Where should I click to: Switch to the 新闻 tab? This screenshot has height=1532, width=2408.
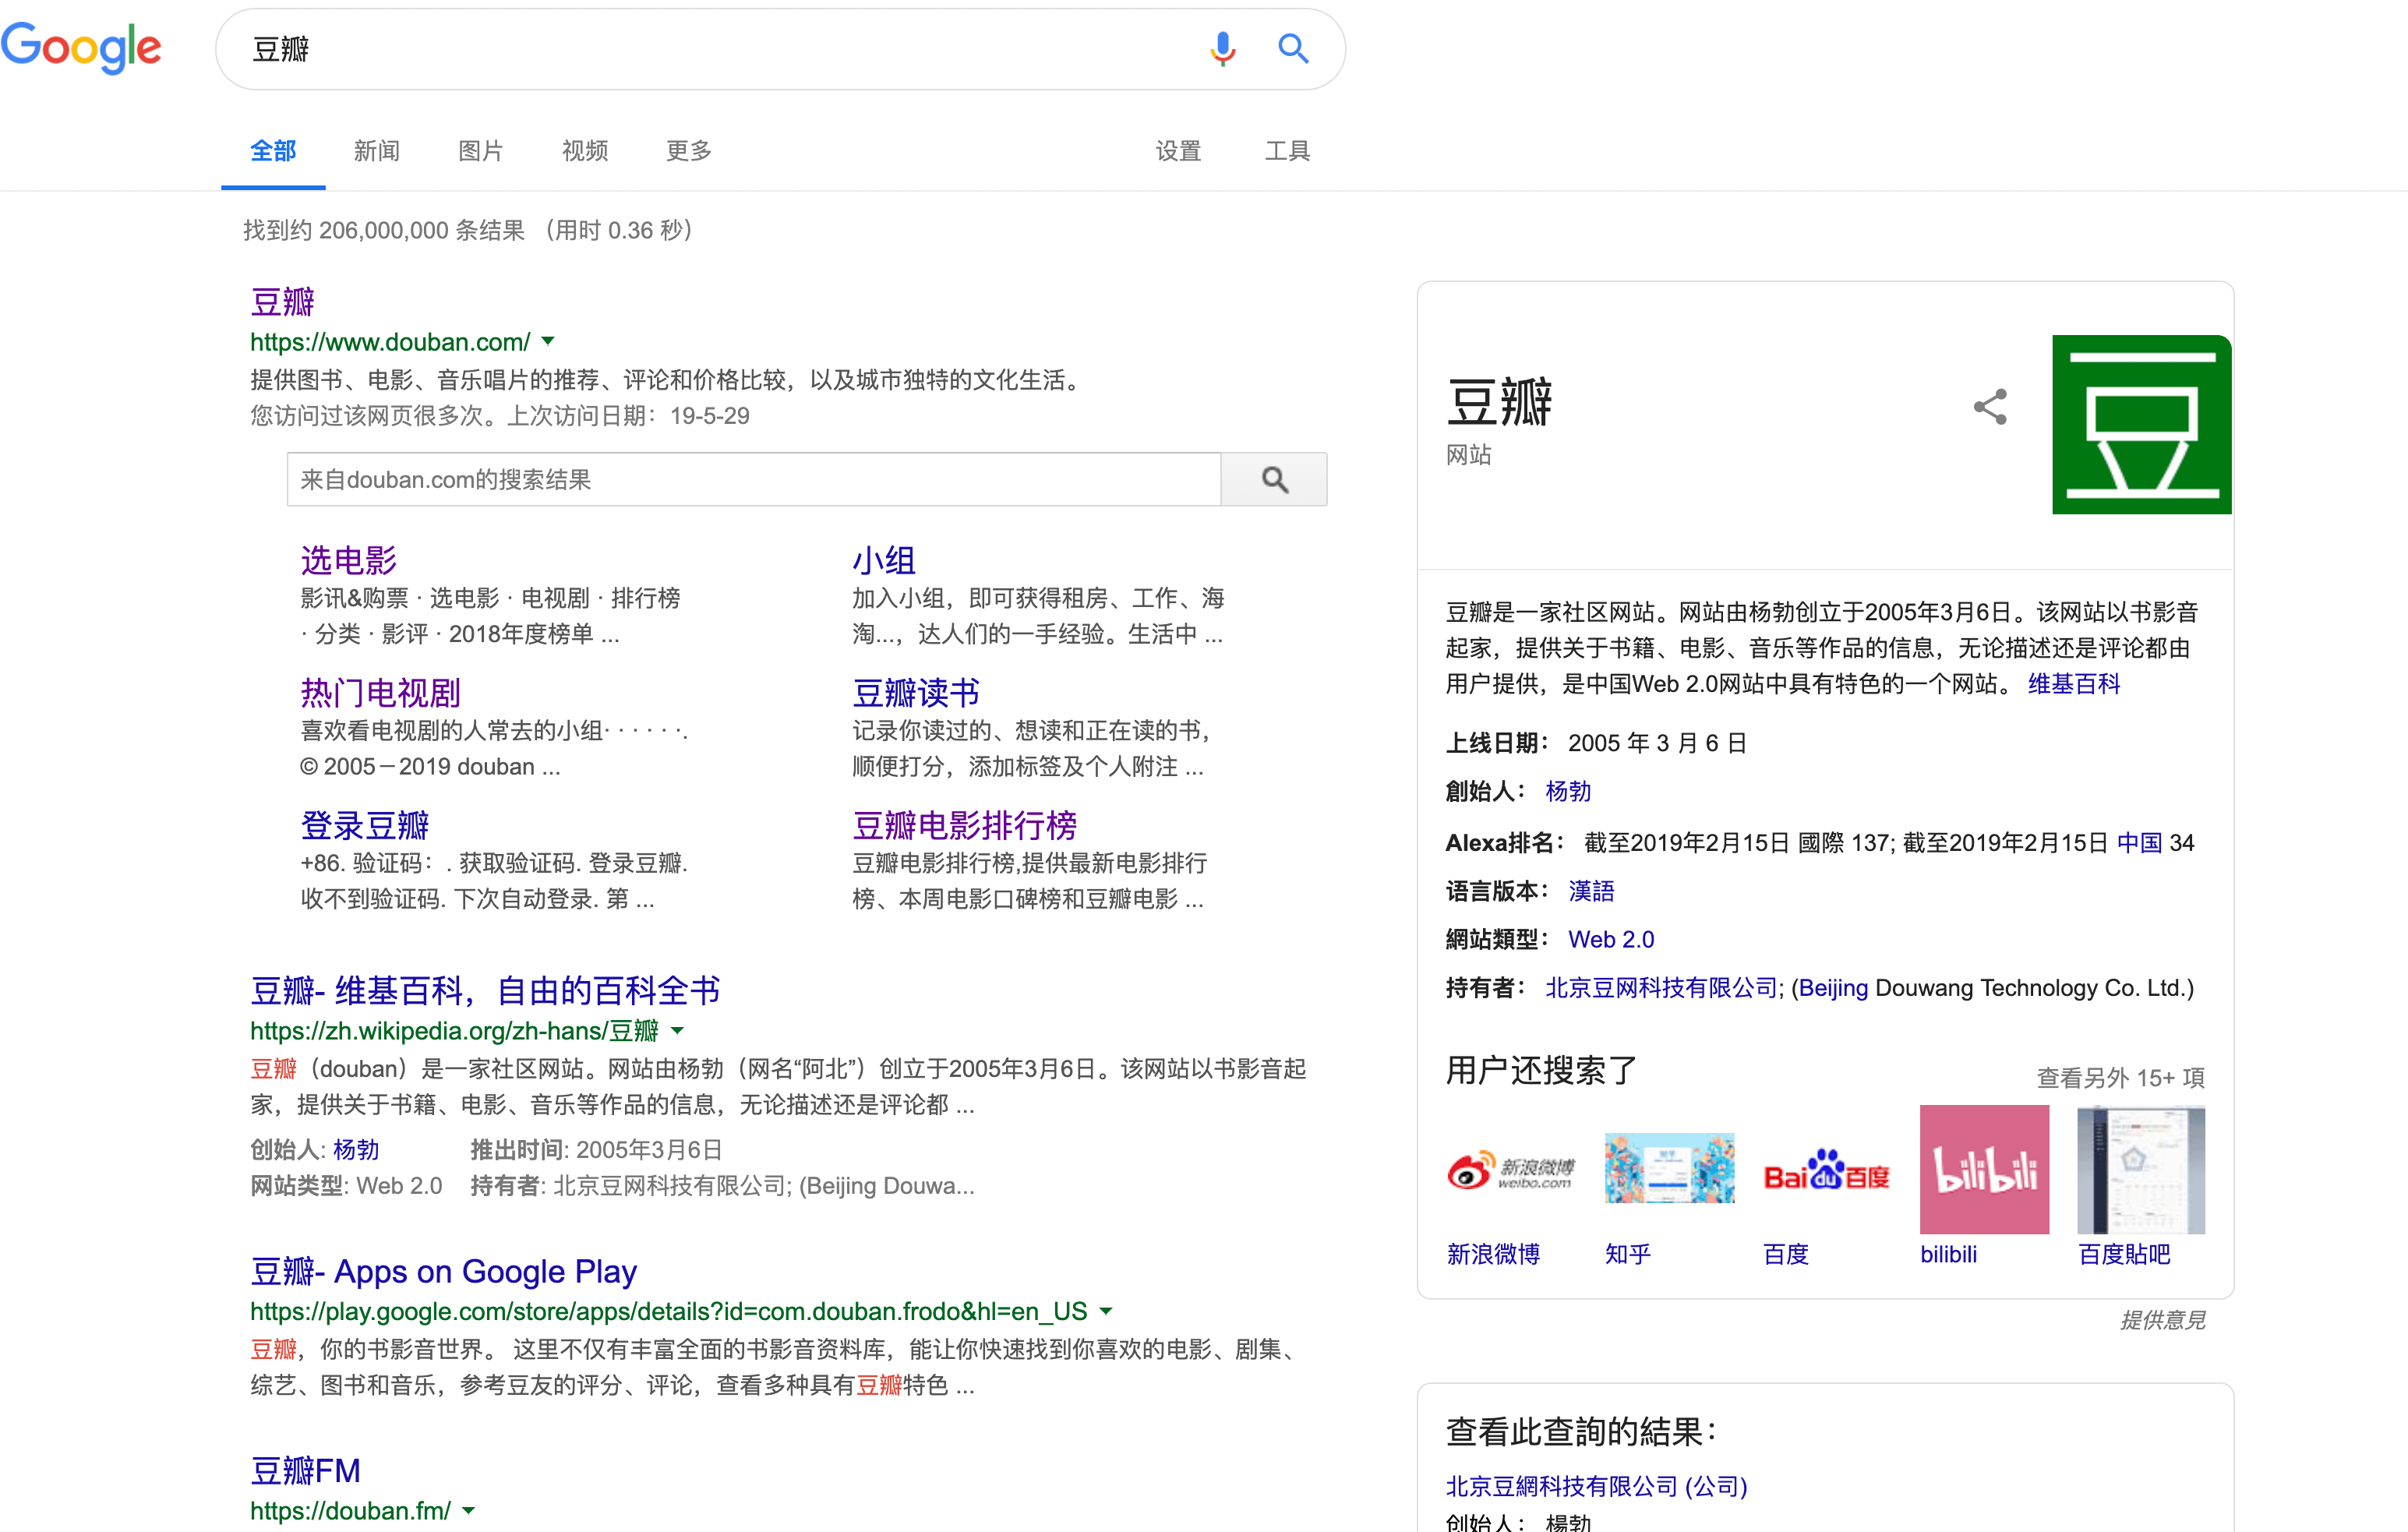click(377, 151)
